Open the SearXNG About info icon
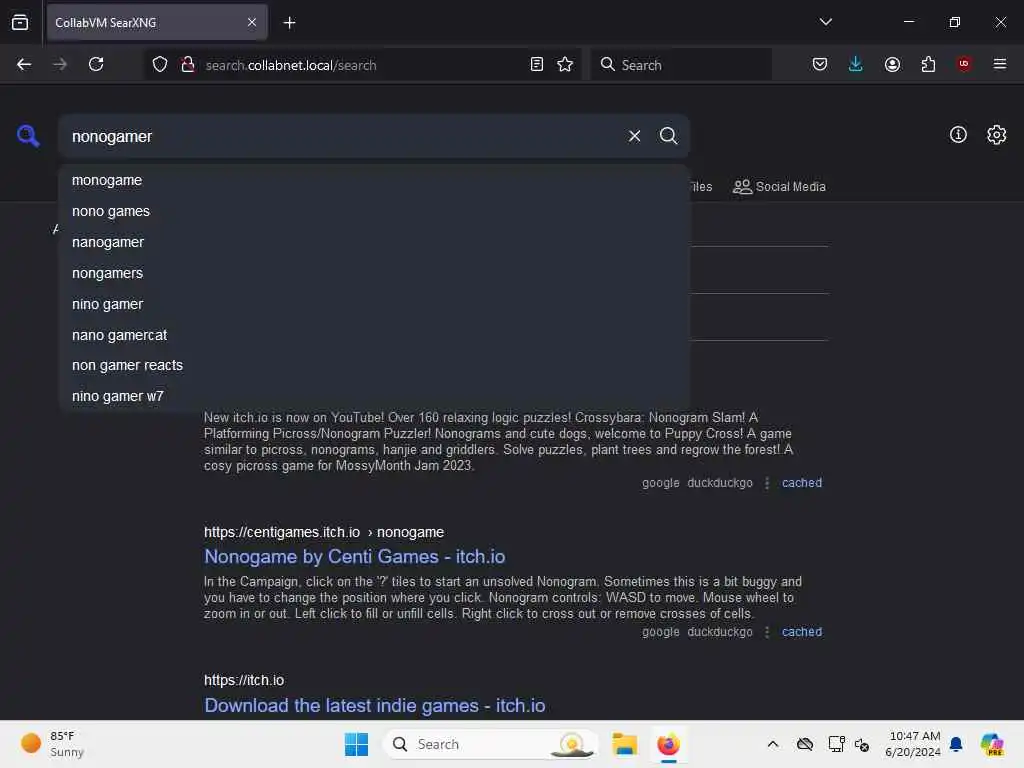 (x=958, y=135)
